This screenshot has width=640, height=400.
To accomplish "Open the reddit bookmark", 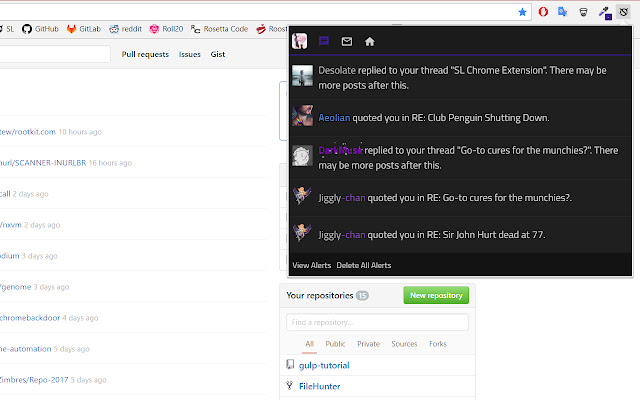I will pyautogui.click(x=125, y=29).
